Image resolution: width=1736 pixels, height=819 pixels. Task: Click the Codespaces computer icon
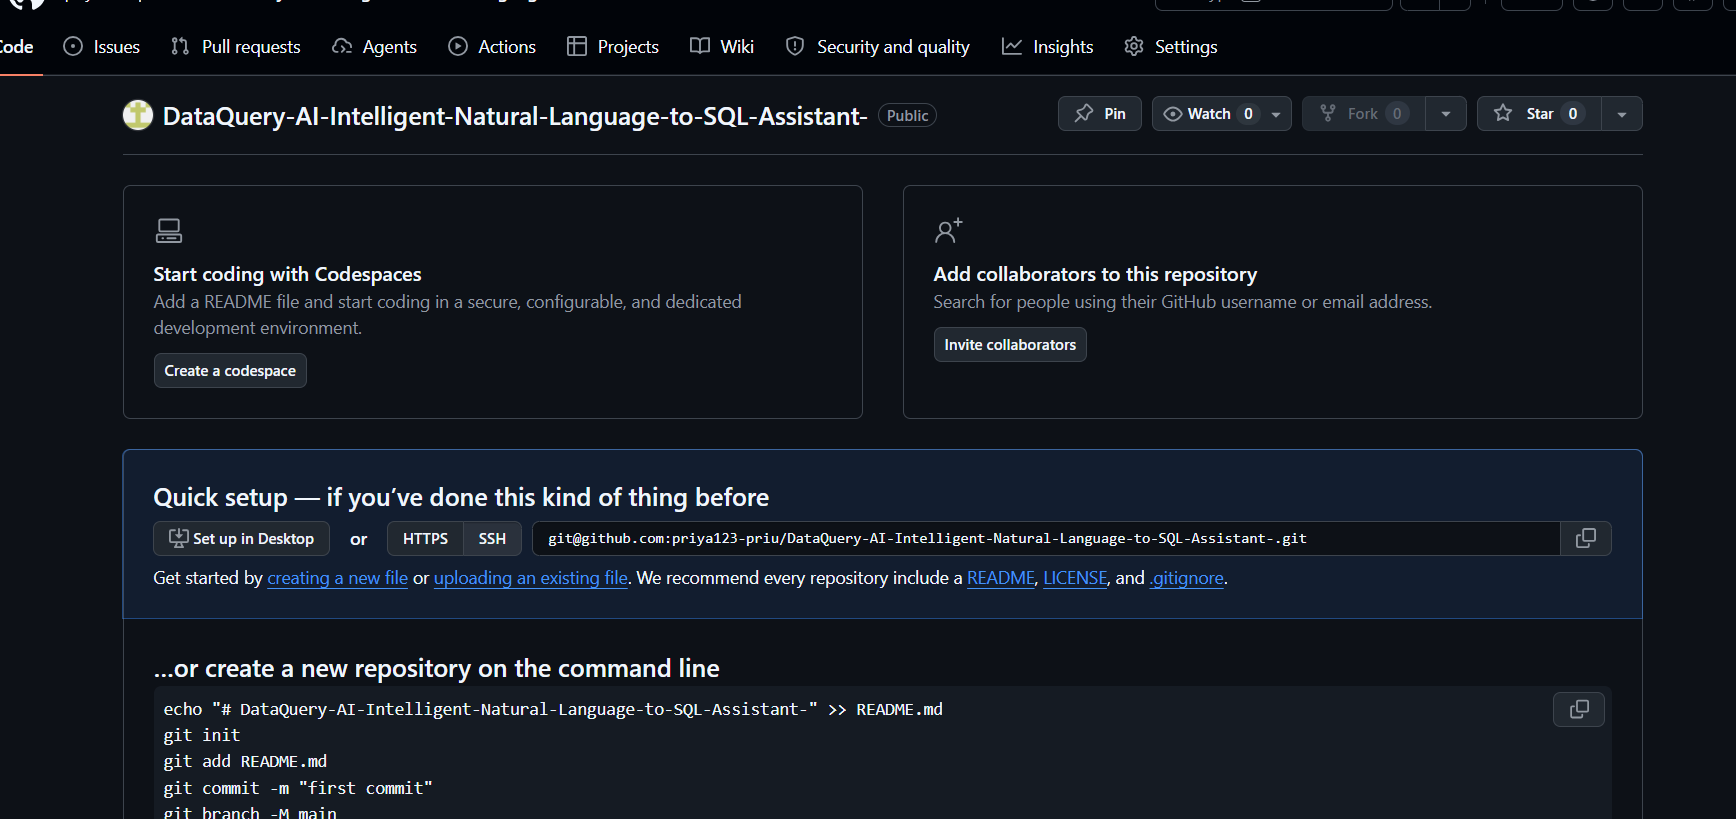tap(169, 231)
